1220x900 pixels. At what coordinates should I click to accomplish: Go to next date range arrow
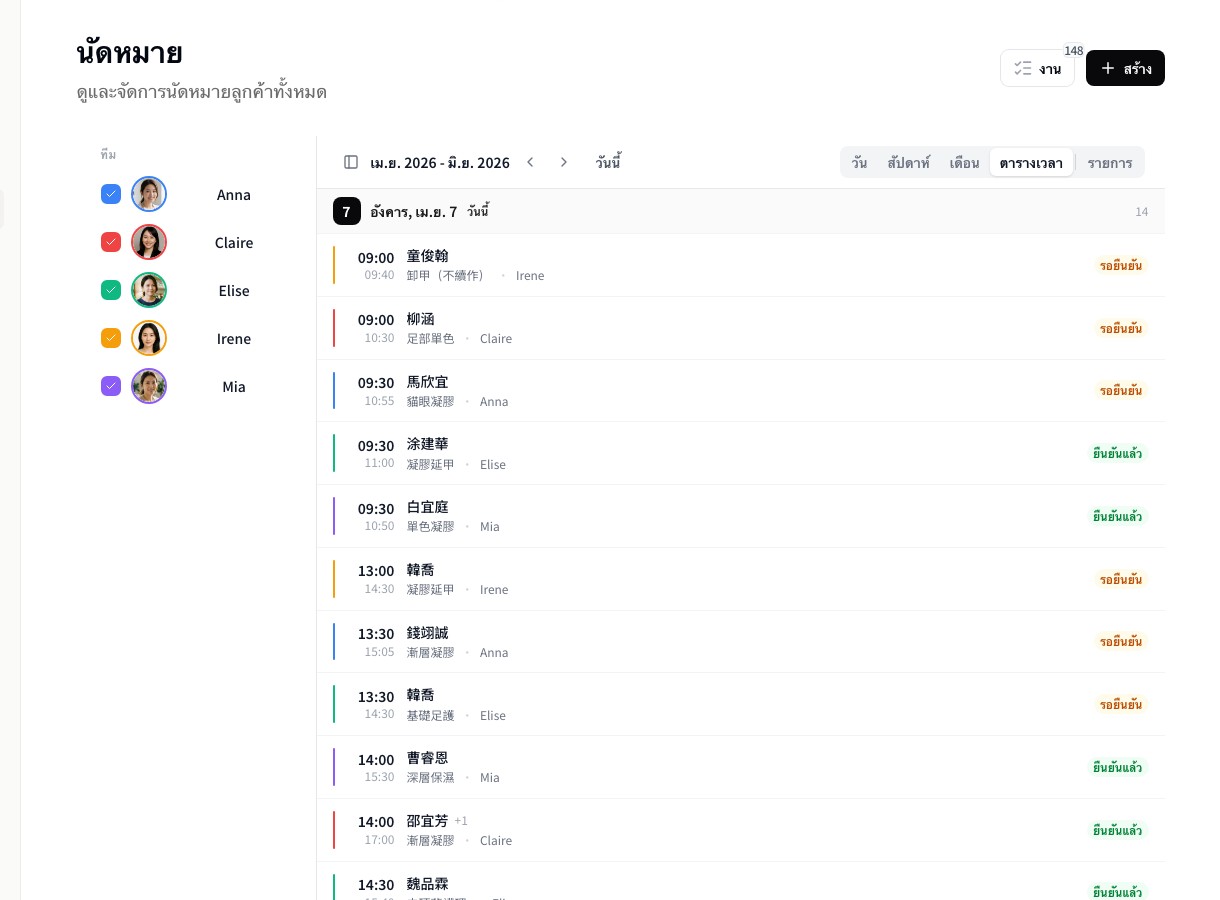(x=564, y=162)
